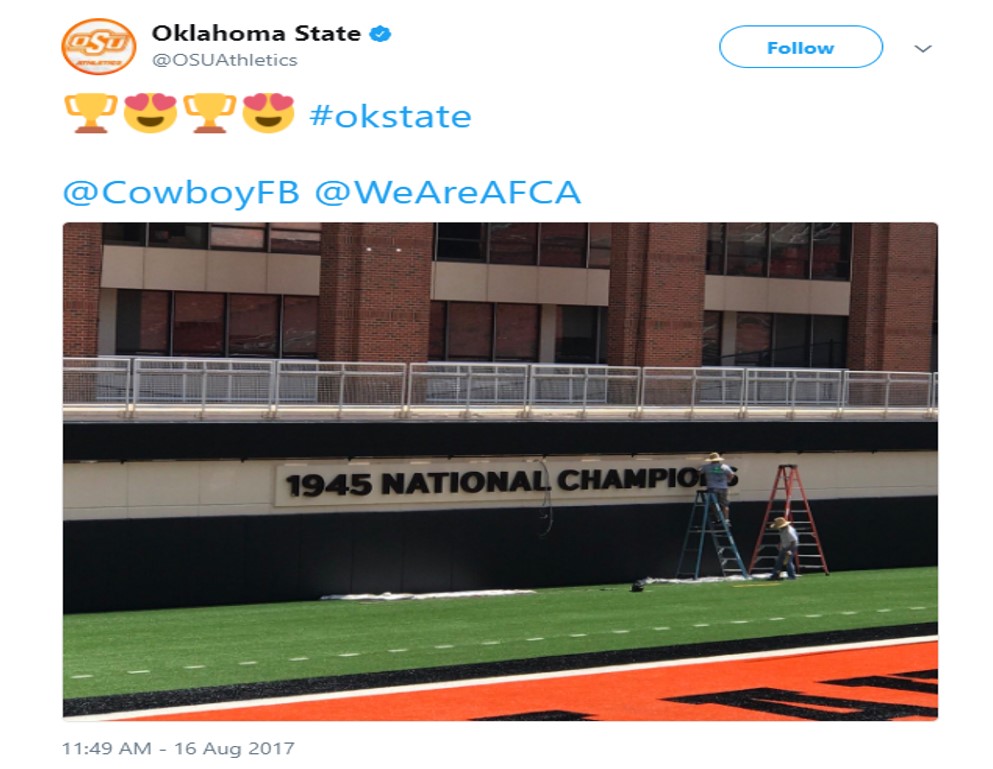Visit the @WeAreAFCA mention

[447, 192]
